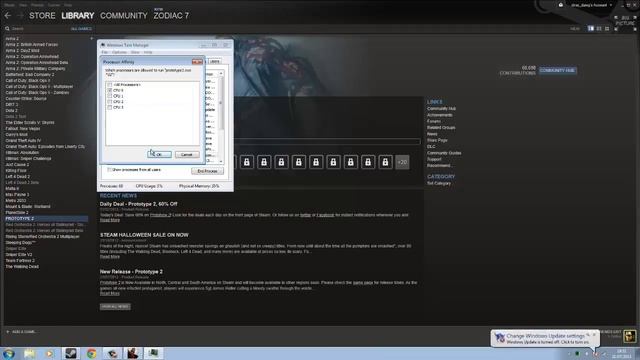
Task: Open the Community Guides link
Action: tap(444, 153)
